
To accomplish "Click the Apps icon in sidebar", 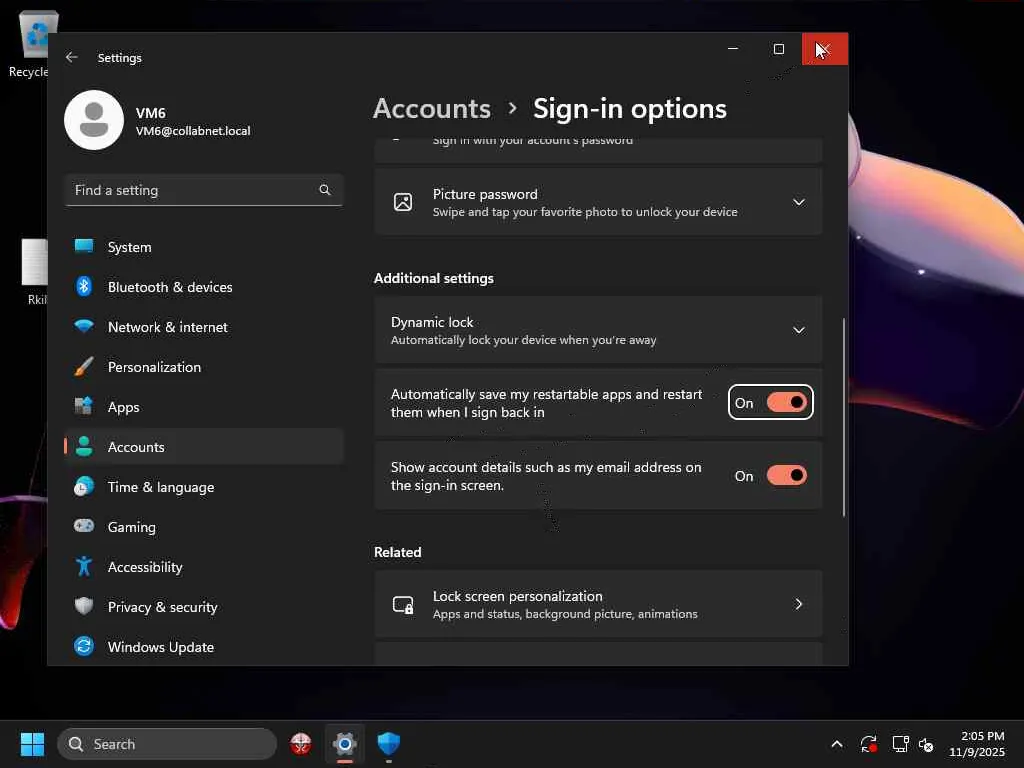I will pyautogui.click(x=84, y=406).
